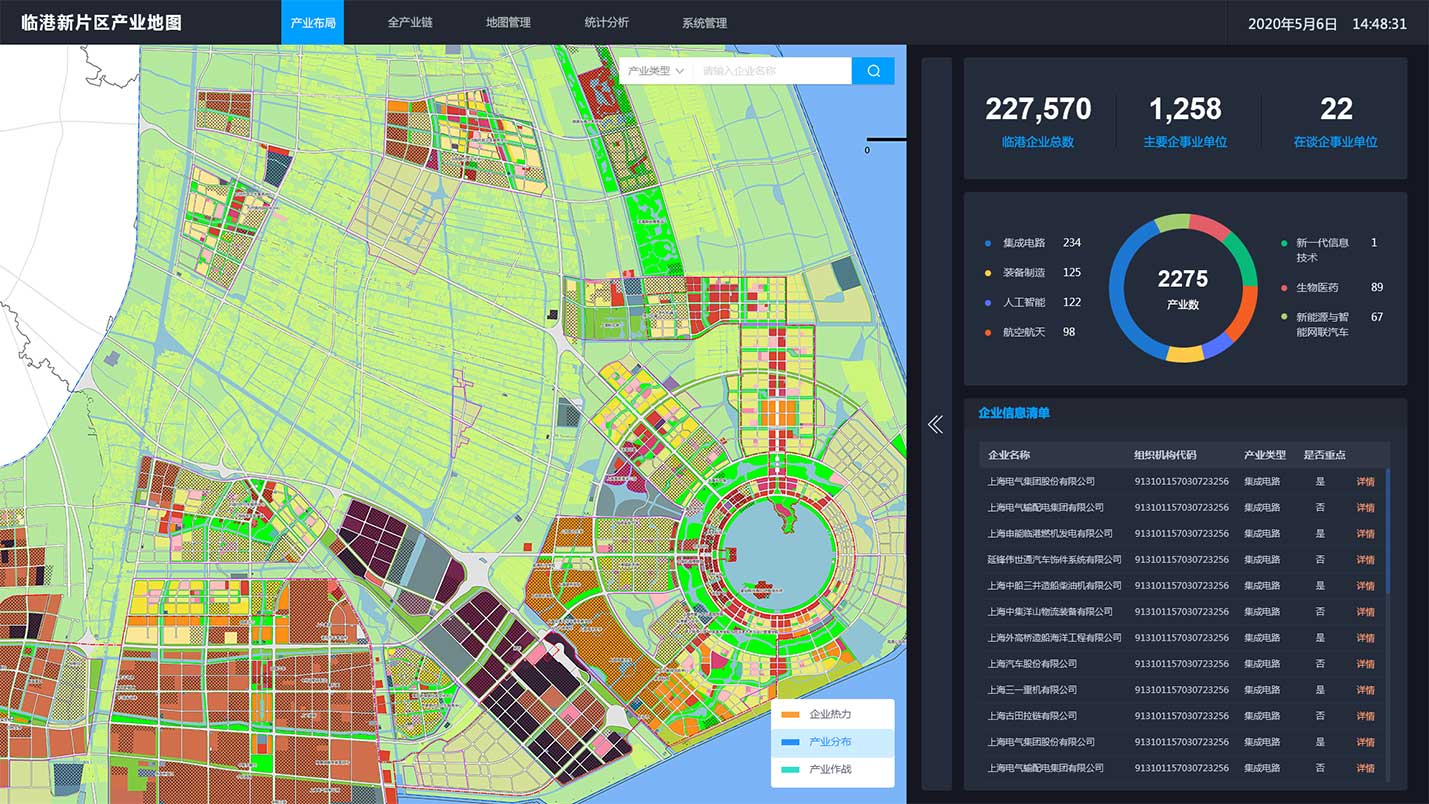The image size is (1429, 804).
Task: Click the blue search magnifier button
Action: click(873, 71)
